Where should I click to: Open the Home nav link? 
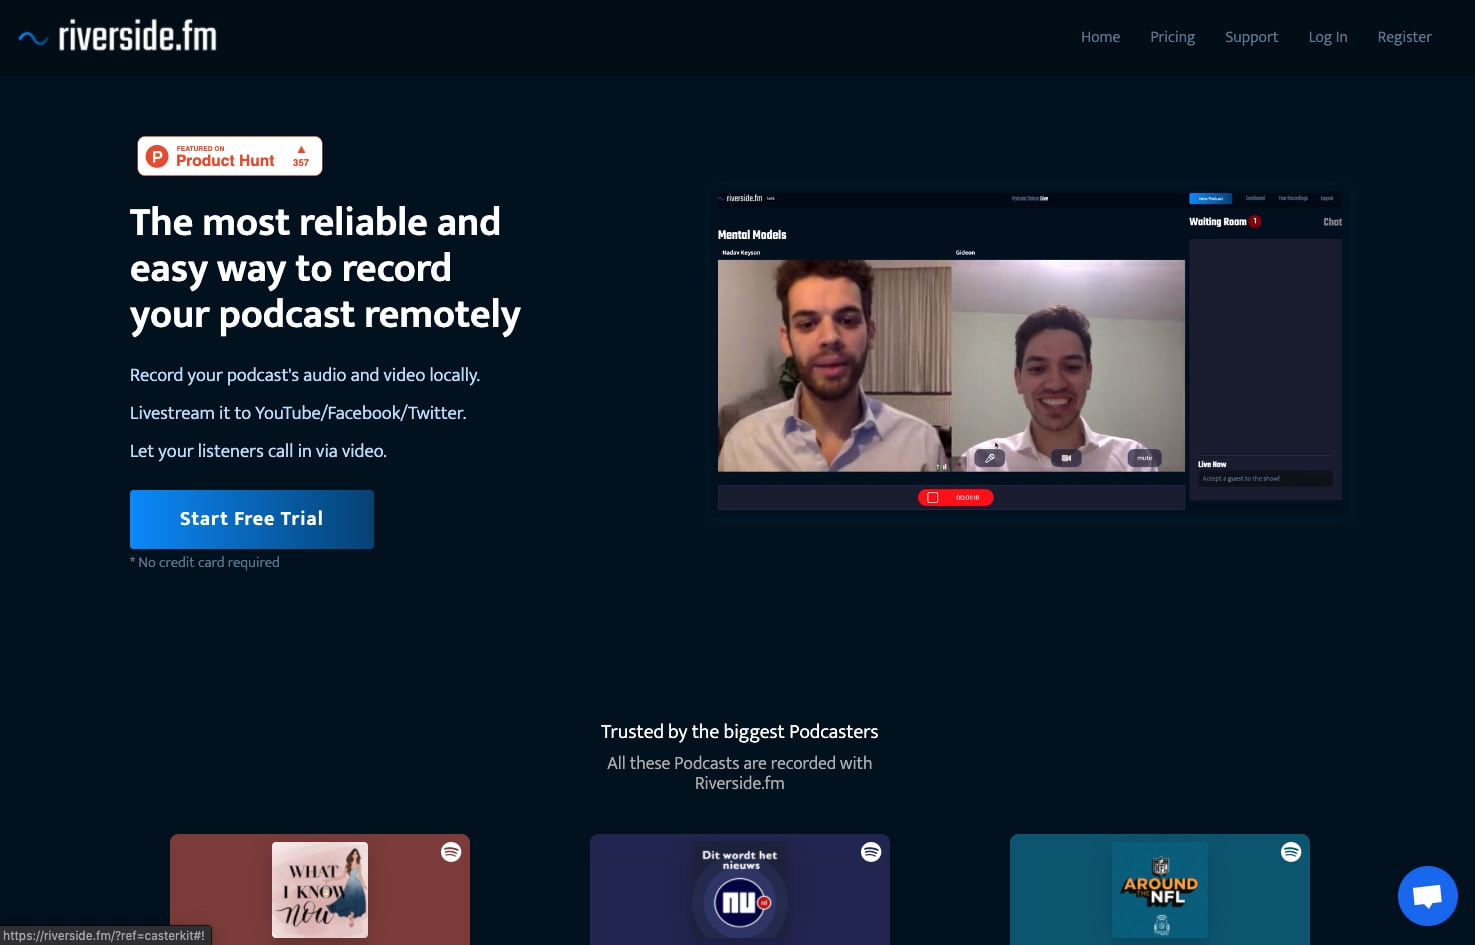click(1100, 37)
